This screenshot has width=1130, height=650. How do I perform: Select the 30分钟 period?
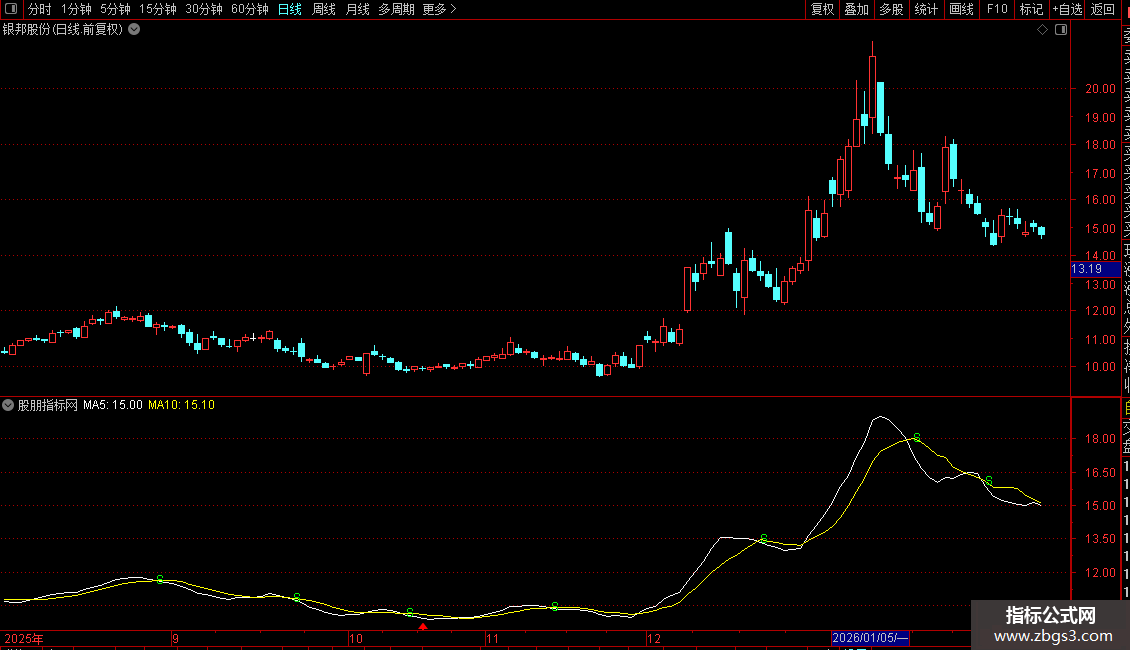tap(204, 9)
